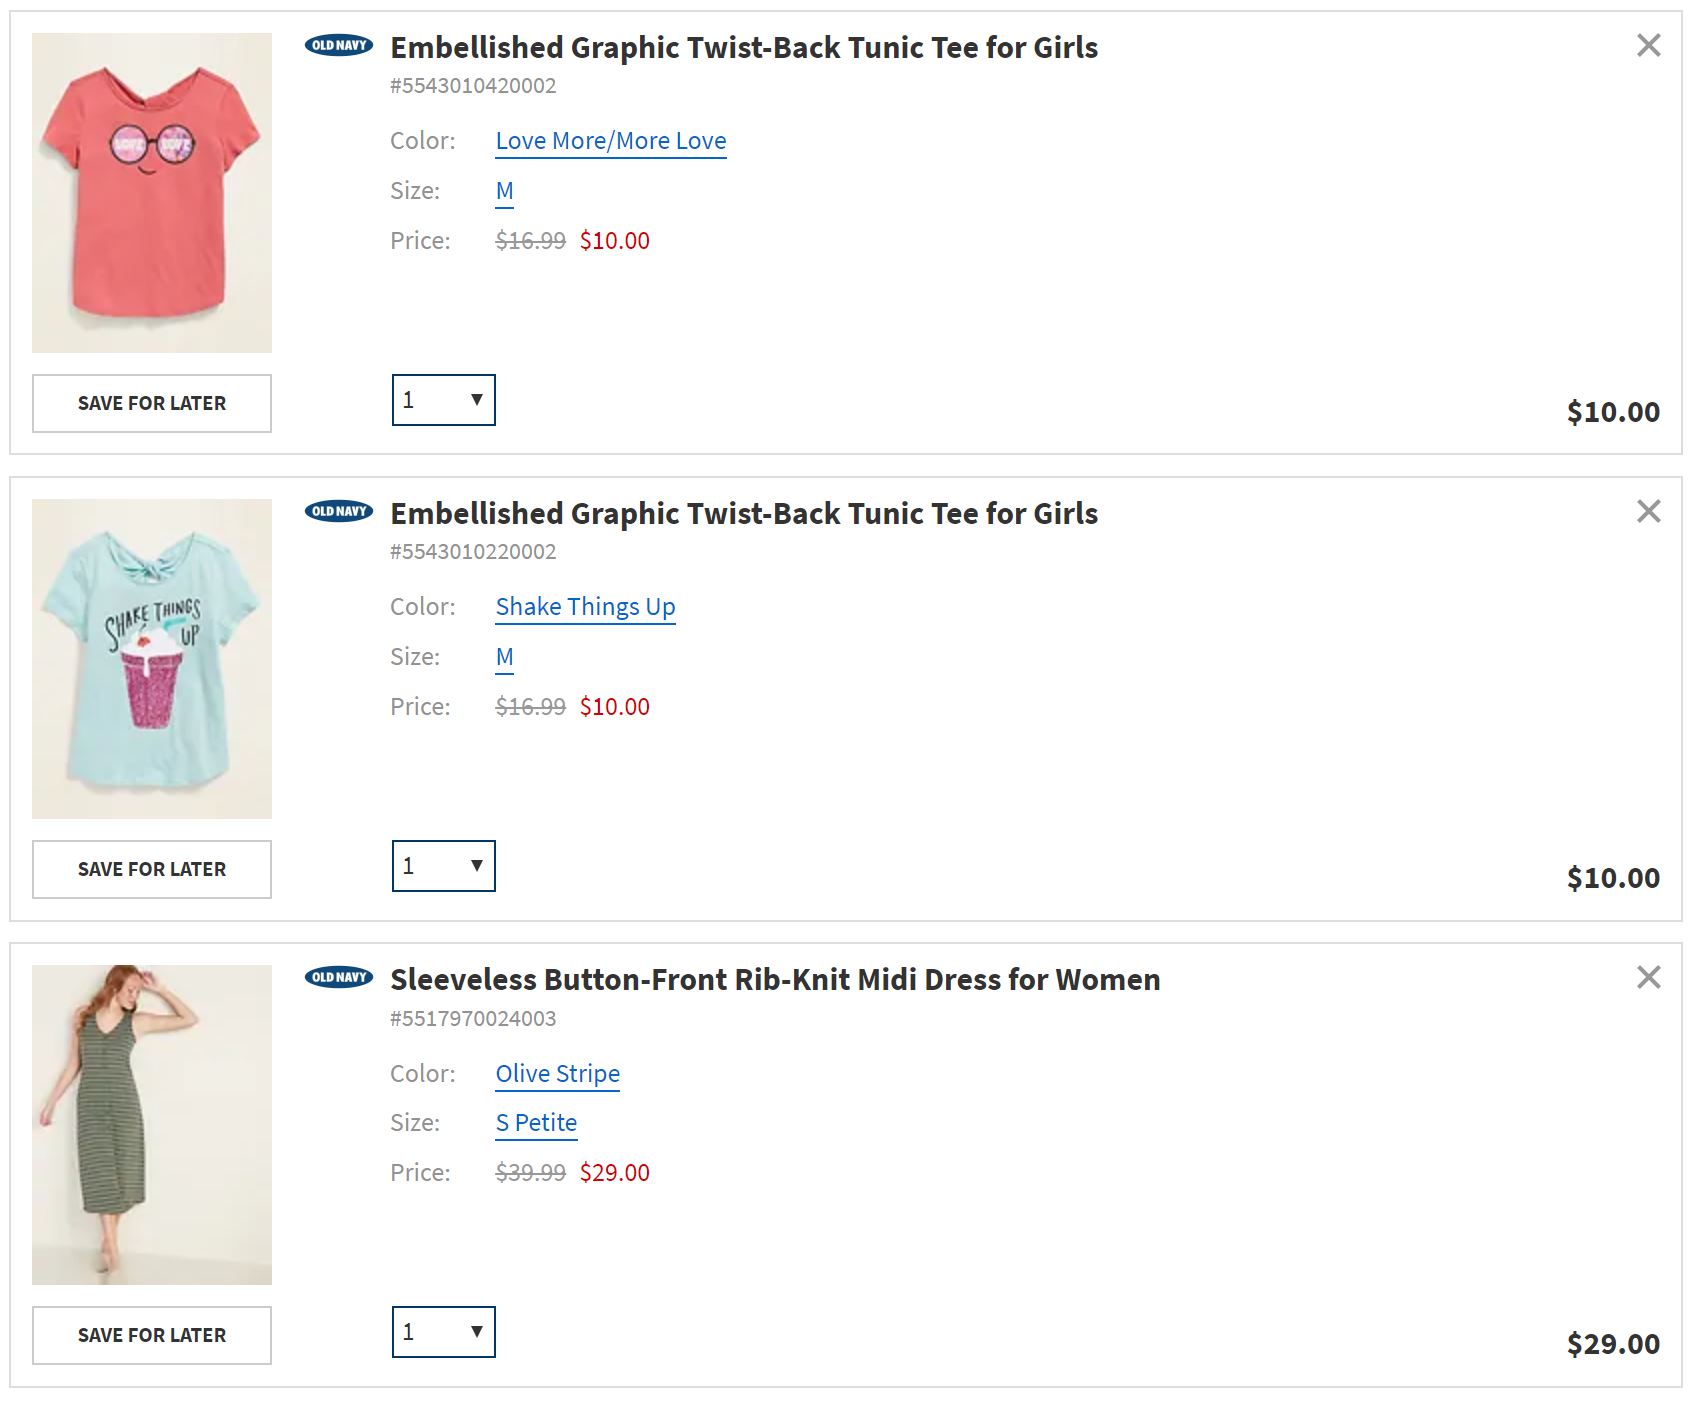Click Old Navy logo beside midi dress
The height and width of the screenshot is (1411, 1694).
[339, 977]
